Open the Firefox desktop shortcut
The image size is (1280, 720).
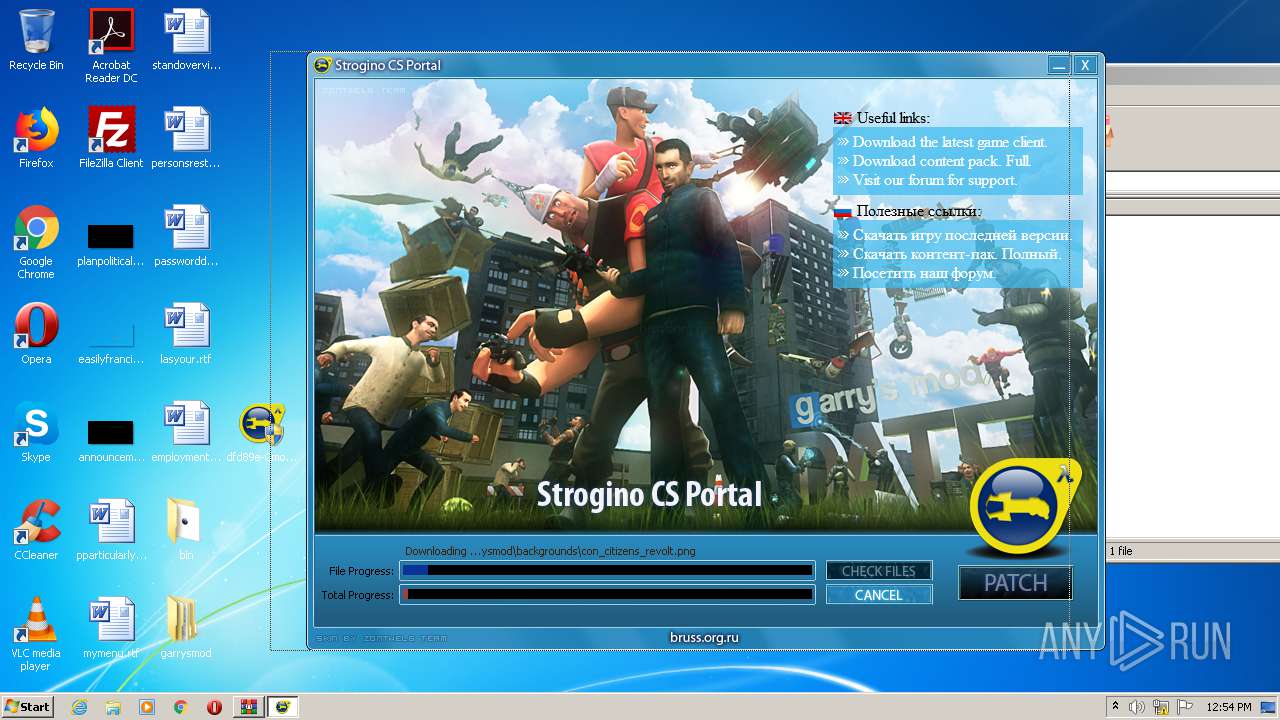click(36, 138)
